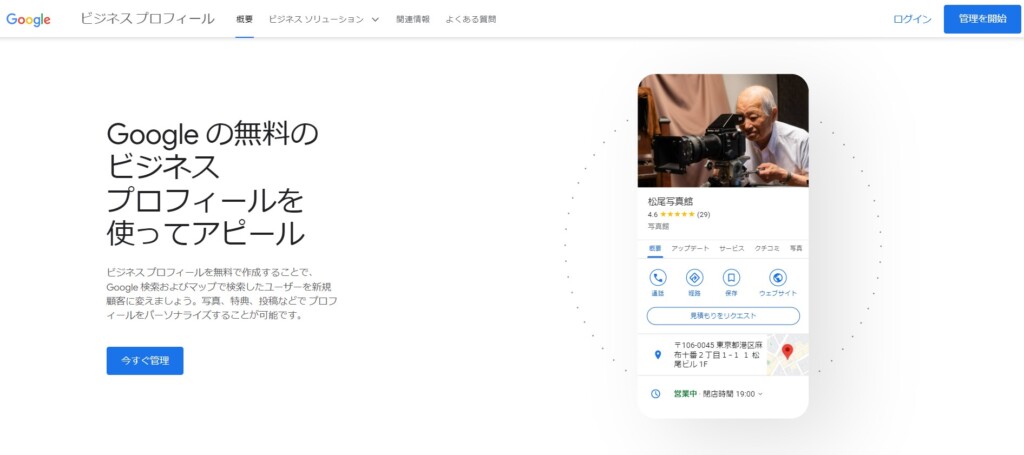The image size is (1024, 455).
Task: Click the 見積もりをリクエスト button
Action: pos(723,316)
